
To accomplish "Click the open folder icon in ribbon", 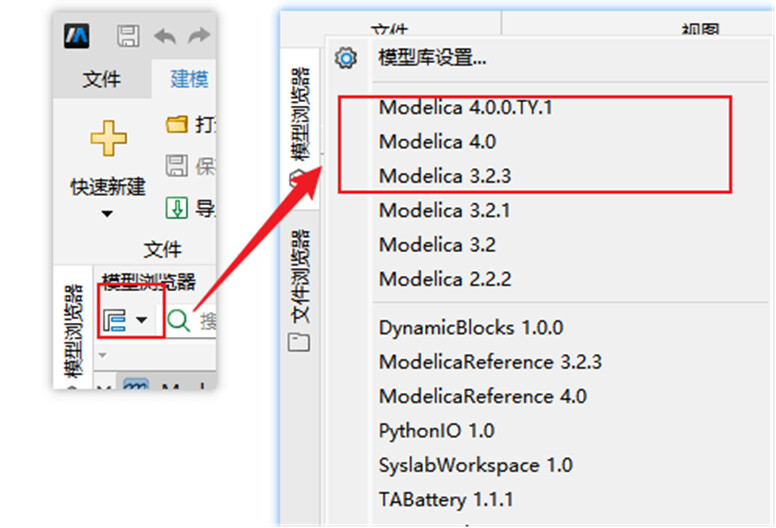I will (177, 124).
